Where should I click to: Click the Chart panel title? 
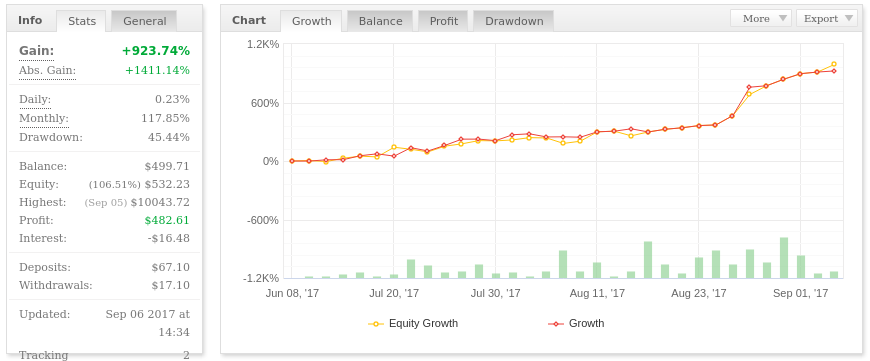pyautogui.click(x=249, y=20)
